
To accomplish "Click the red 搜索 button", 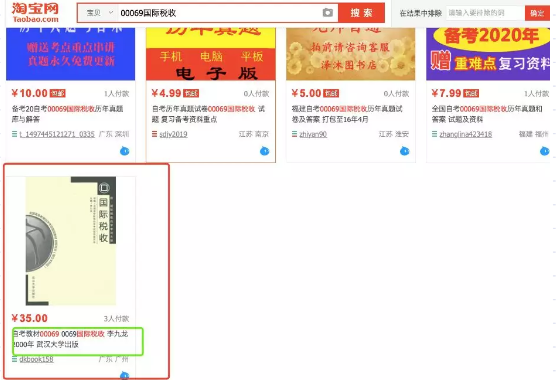I will [x=361, y=13].
